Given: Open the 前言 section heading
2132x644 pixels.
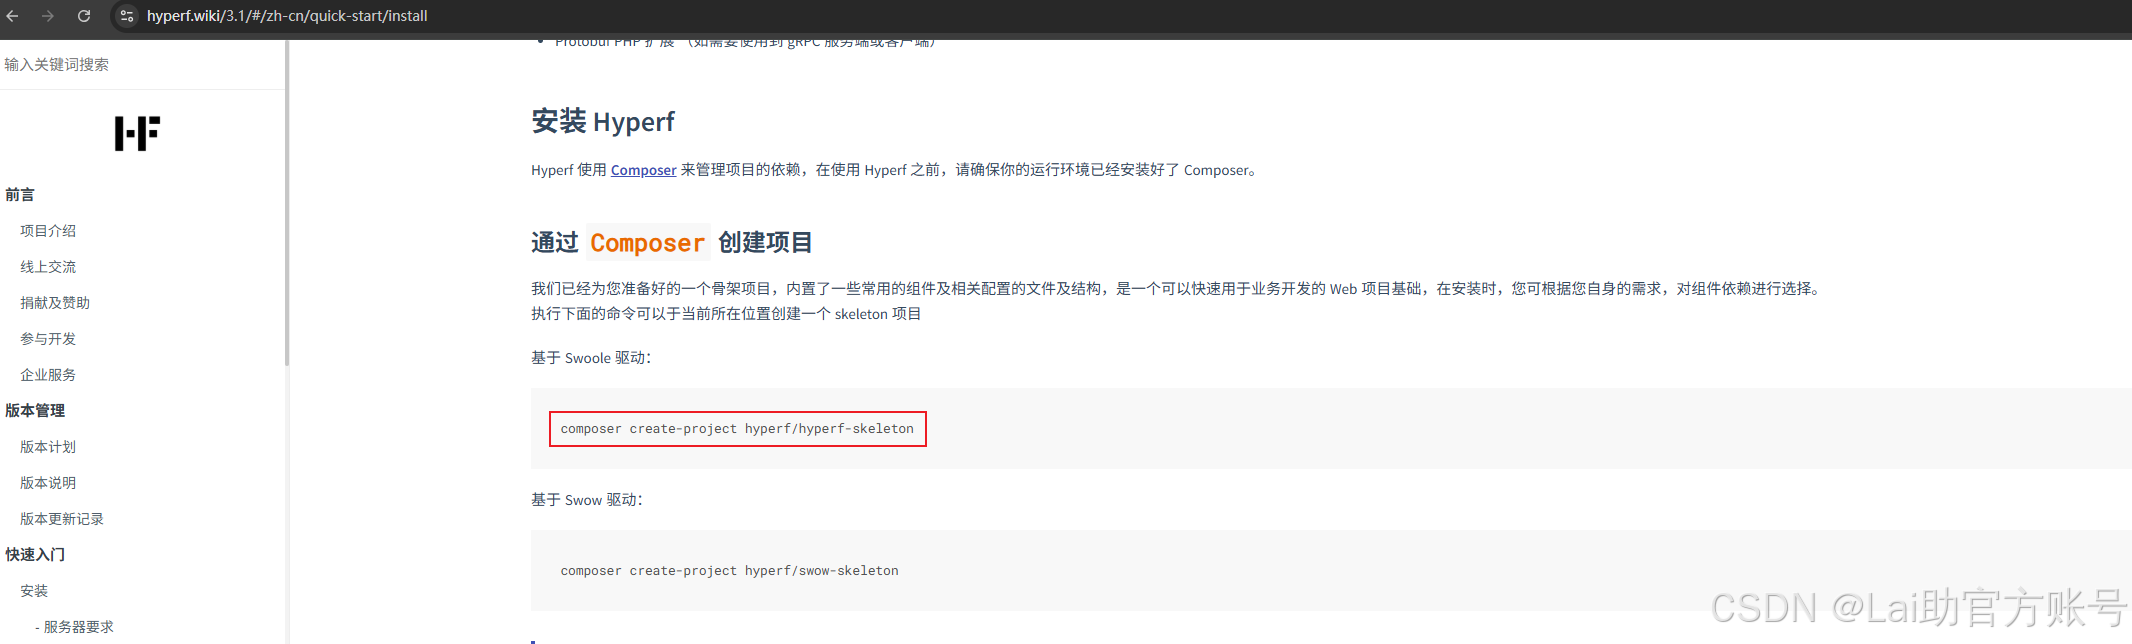Looking at the screenshot, I should click(x=20, y=195).
